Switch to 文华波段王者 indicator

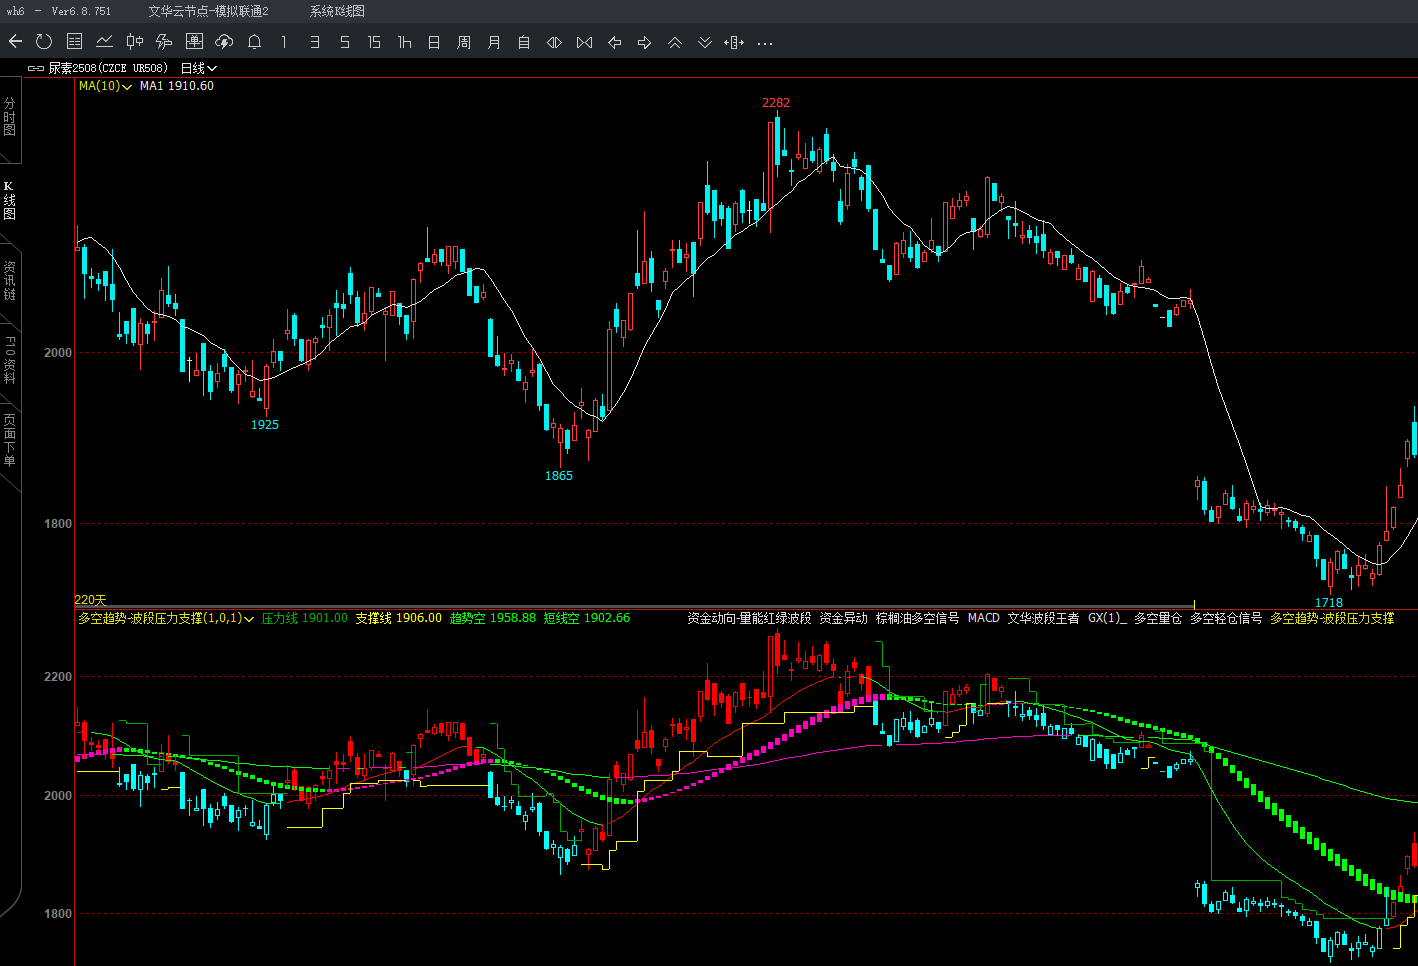pos(1043,618)
